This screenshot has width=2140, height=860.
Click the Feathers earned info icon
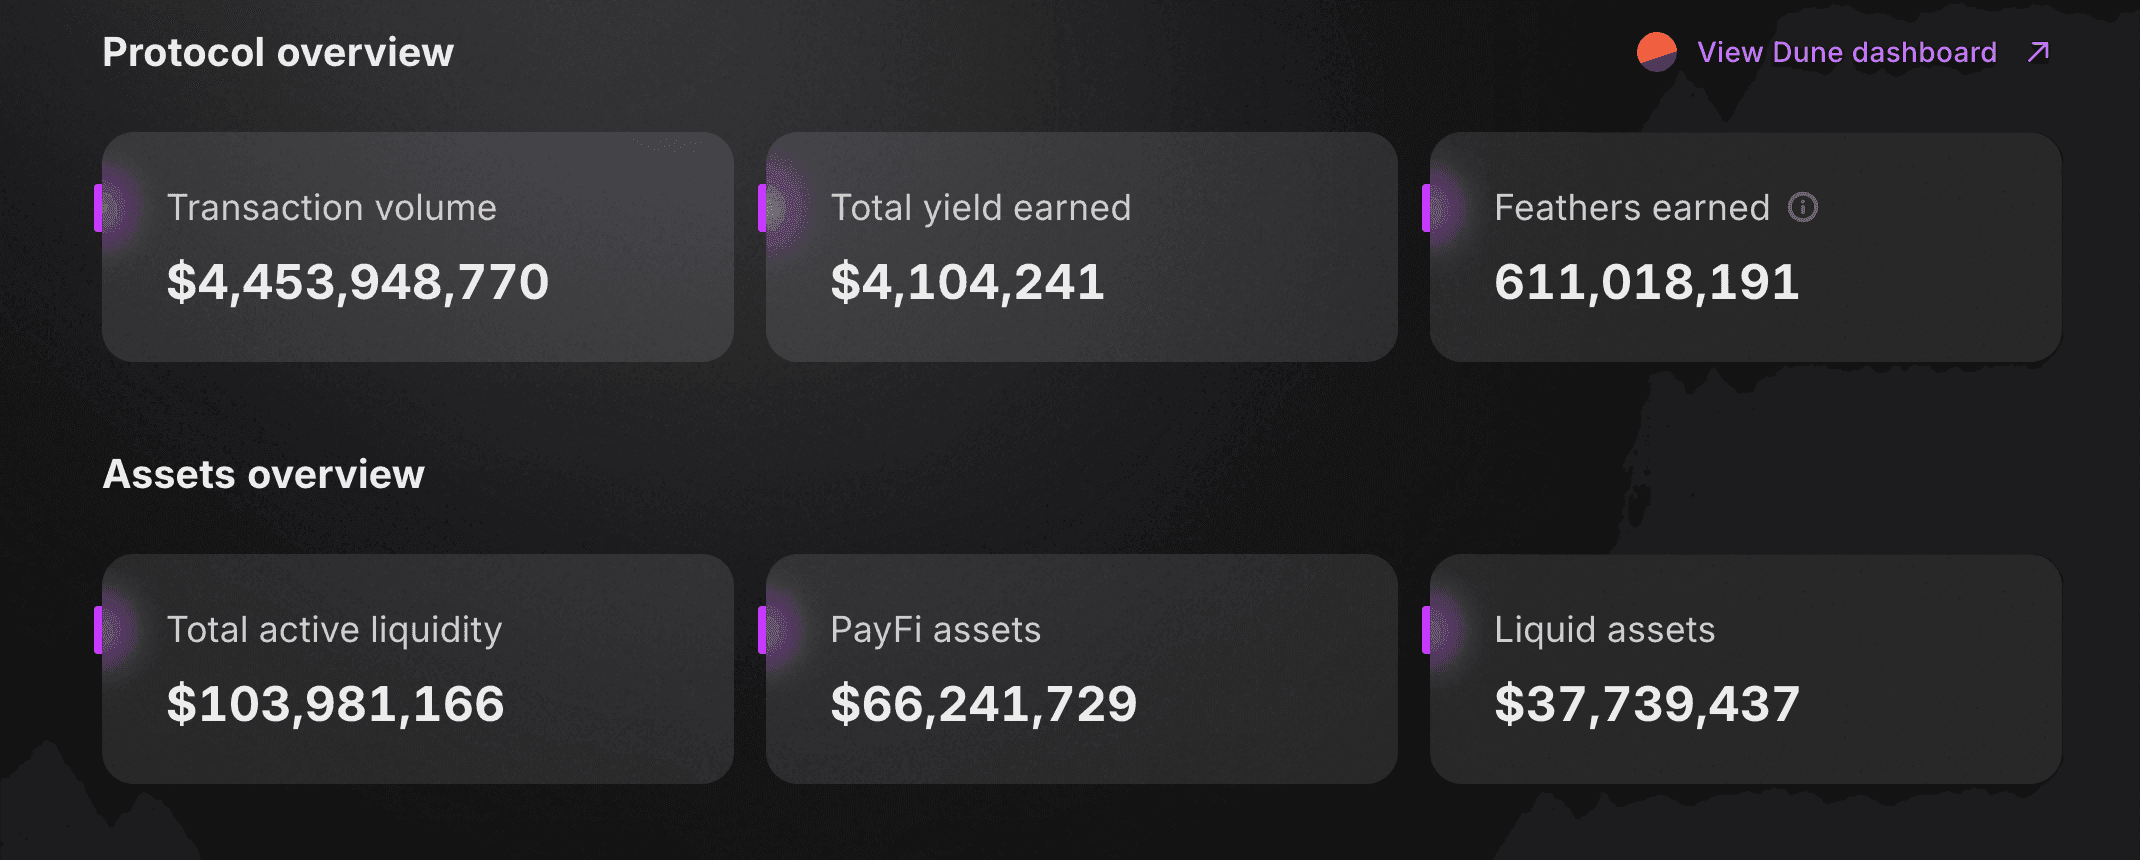click(x=1802, y=207)
